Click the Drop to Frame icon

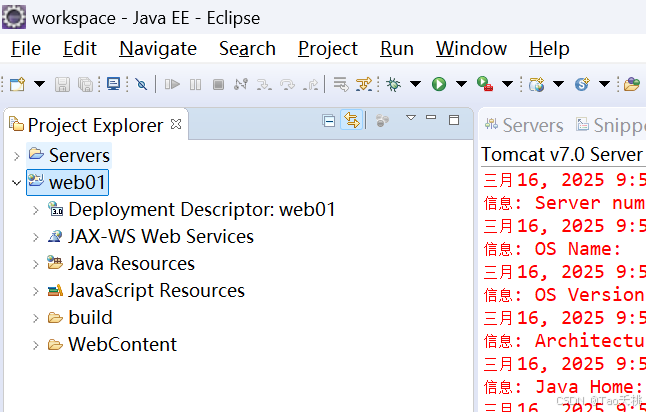341,84
